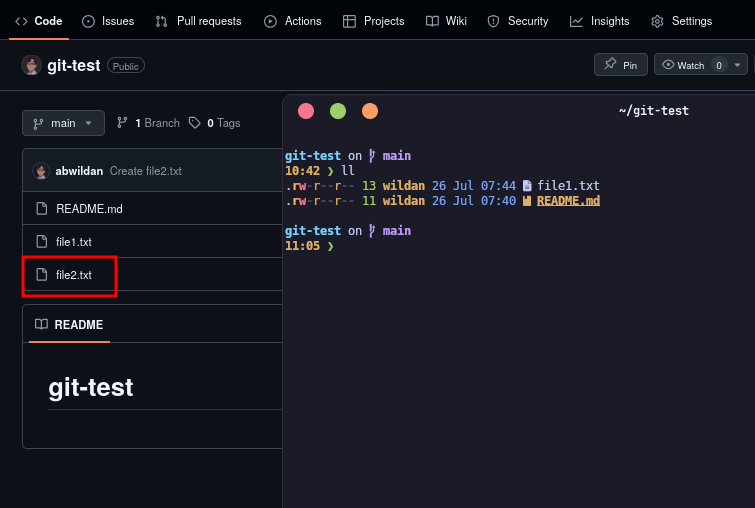Click file1.txt in terminal listing

(x=568, y=186)
